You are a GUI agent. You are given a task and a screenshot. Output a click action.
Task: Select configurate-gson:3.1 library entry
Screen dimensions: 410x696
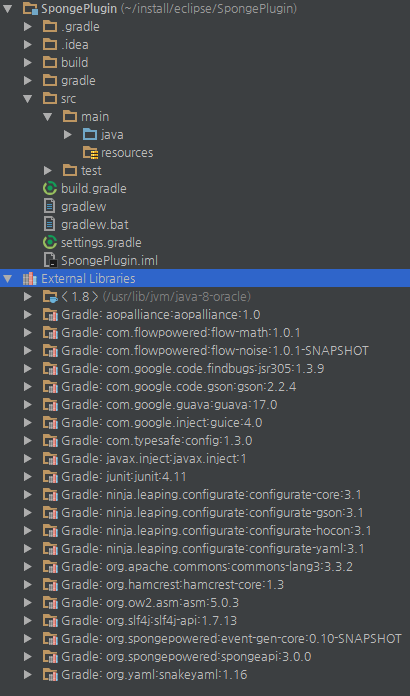(205, 513)
